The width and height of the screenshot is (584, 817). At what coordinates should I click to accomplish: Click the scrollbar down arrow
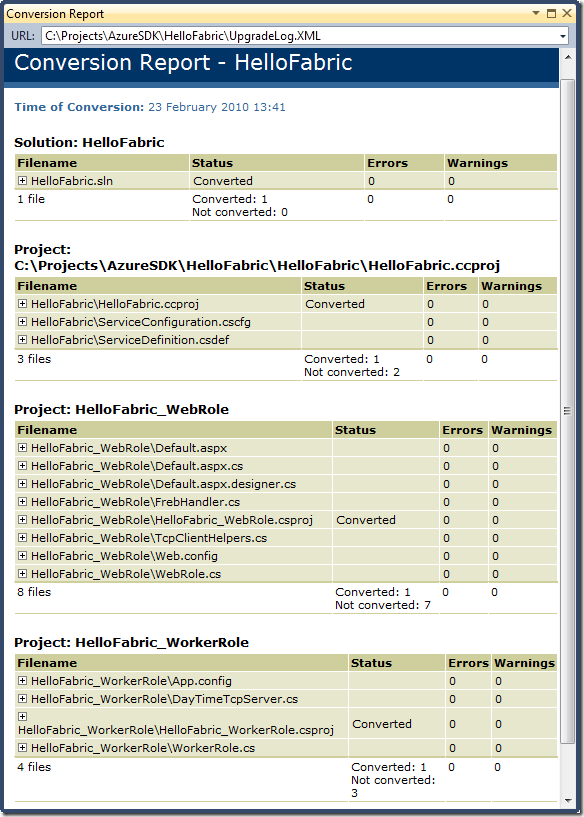click(x=568, y=800)
